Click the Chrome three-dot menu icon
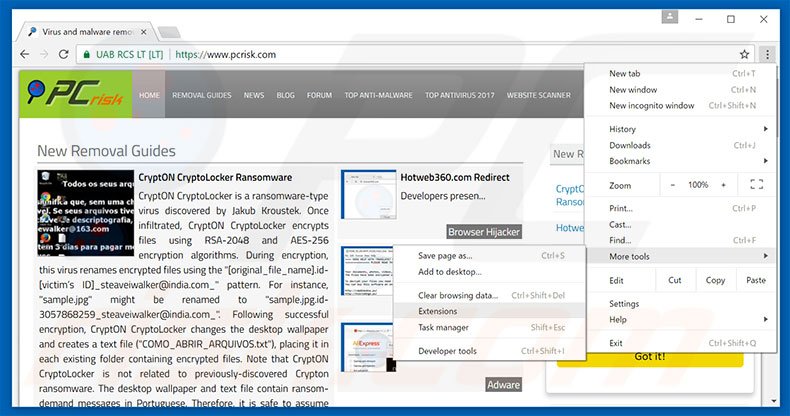790x416 pixels. coord(767,54)
